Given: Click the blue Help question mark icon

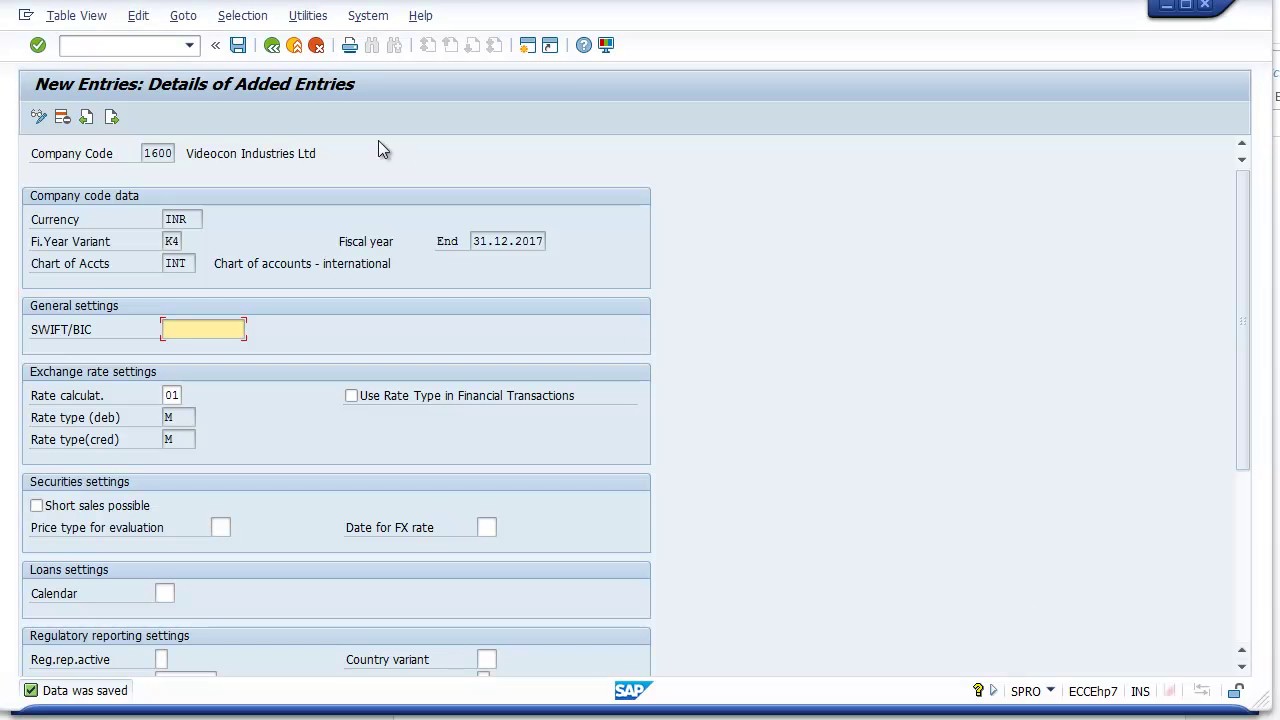Looking at the screenshot, I should point(584,45).
